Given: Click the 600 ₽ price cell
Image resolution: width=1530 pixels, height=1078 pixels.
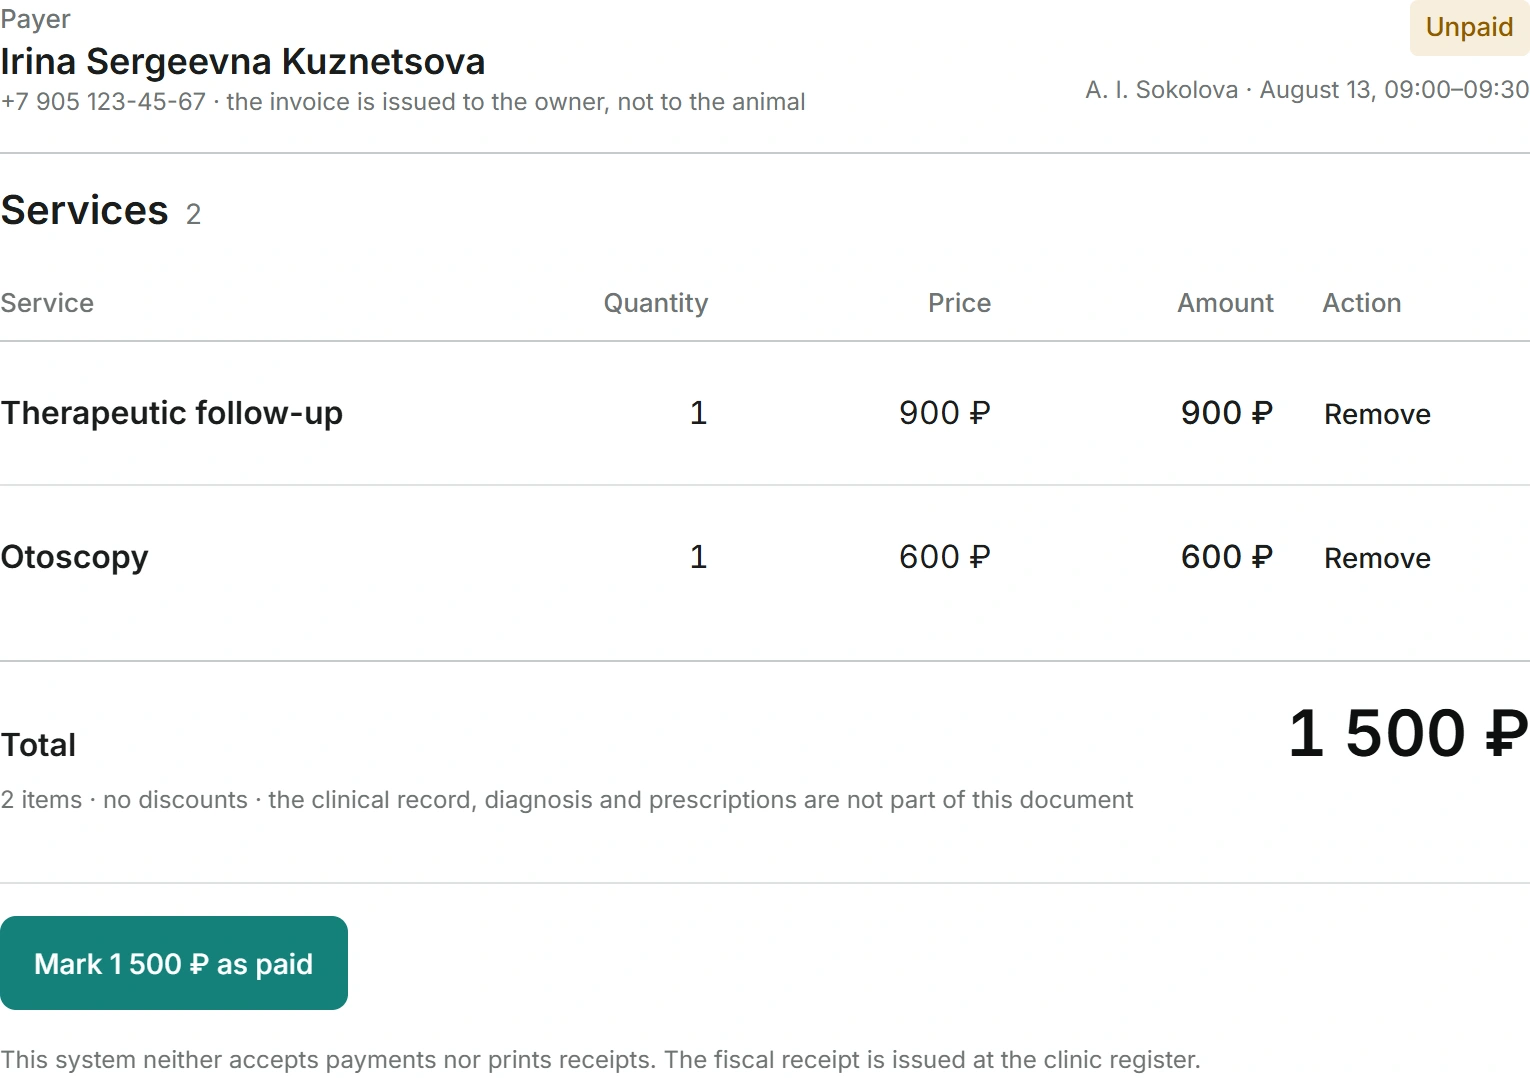Looking at the screenshot, I should [945, 557].
